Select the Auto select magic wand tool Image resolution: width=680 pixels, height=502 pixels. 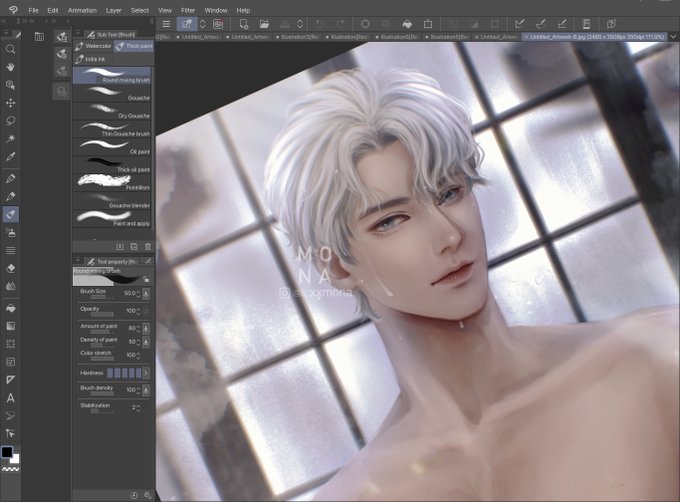click(x=10, y=139)
